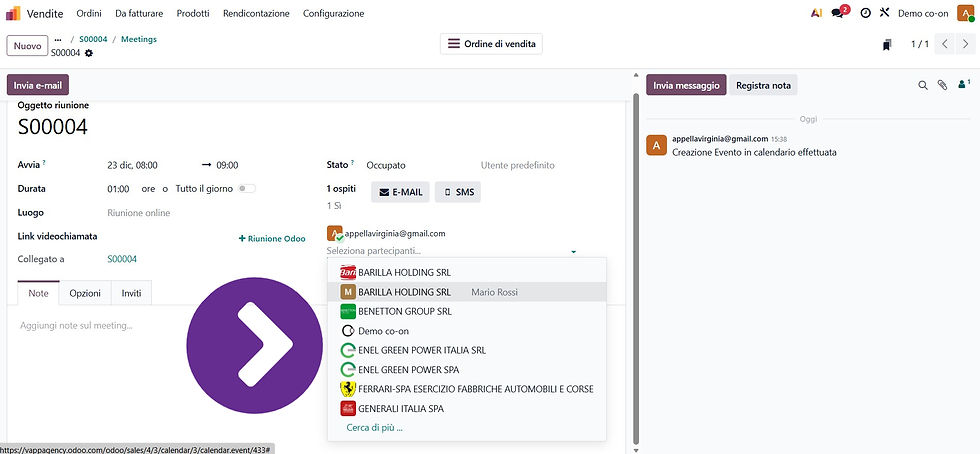Switch to the Opzioni tab

(x=85, y=293)
